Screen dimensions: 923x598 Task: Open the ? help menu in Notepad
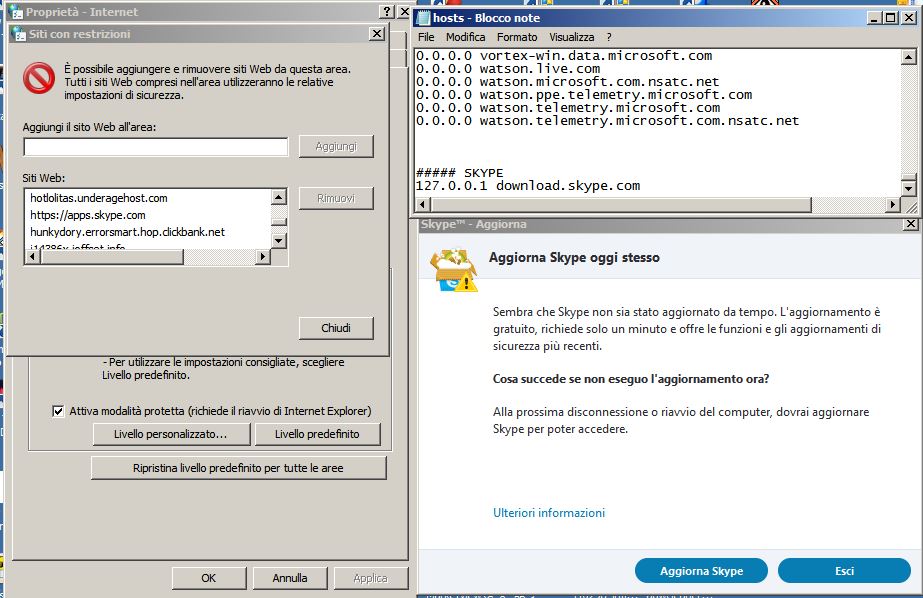click(609, 37)
